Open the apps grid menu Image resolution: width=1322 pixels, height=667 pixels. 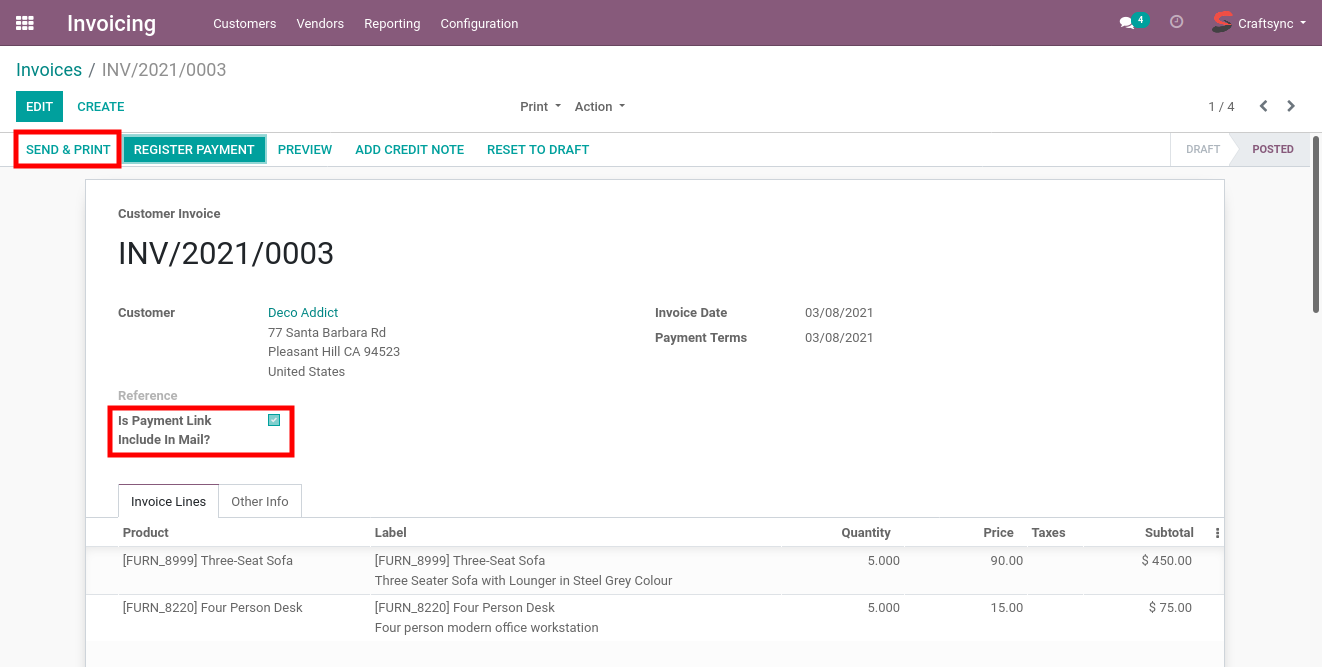(x=25, y=23)
